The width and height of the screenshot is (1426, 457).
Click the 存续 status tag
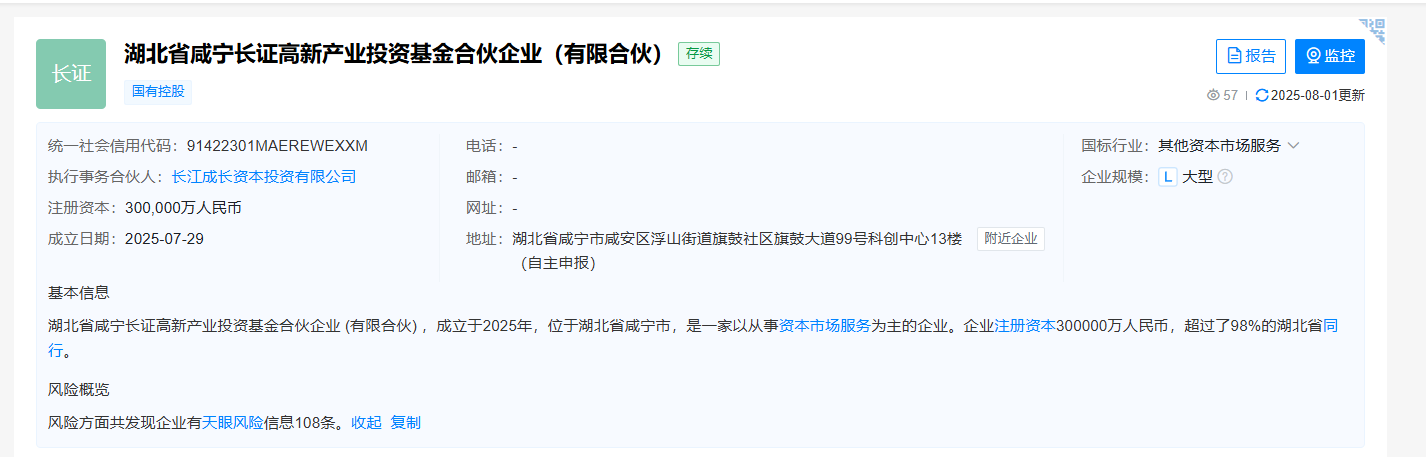[x=698, y=54]
